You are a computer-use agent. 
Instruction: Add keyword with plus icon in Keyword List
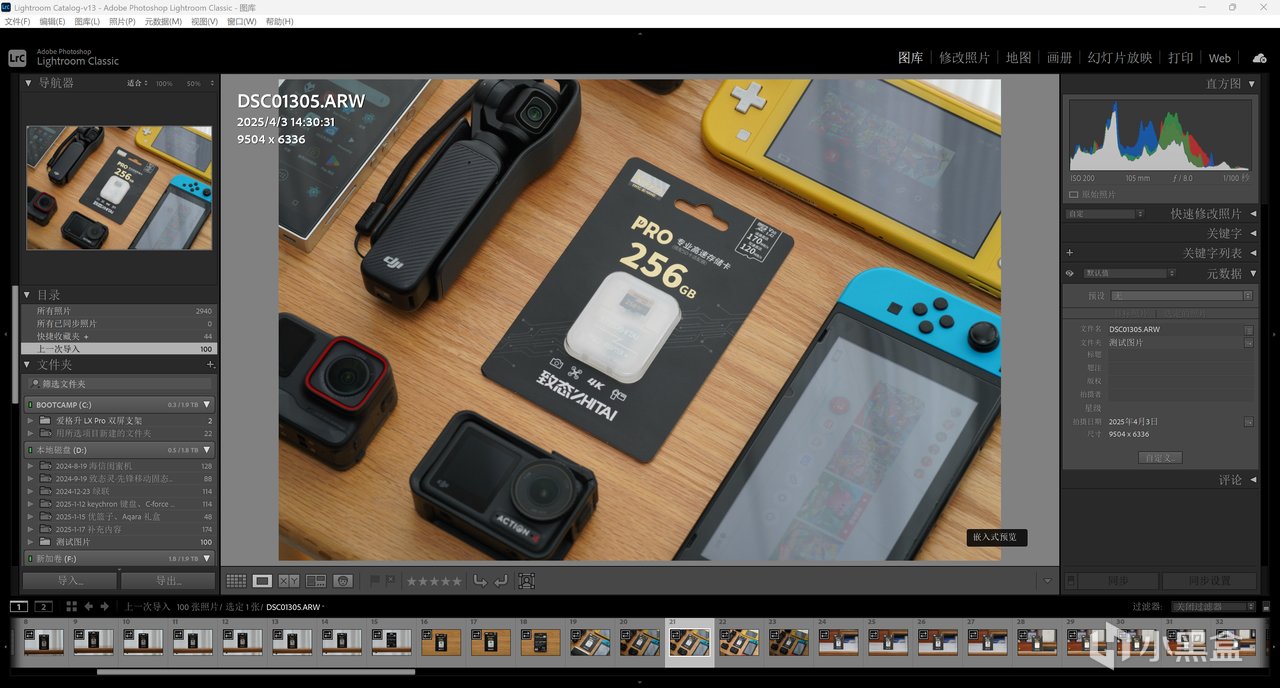tap(1069, 253)
